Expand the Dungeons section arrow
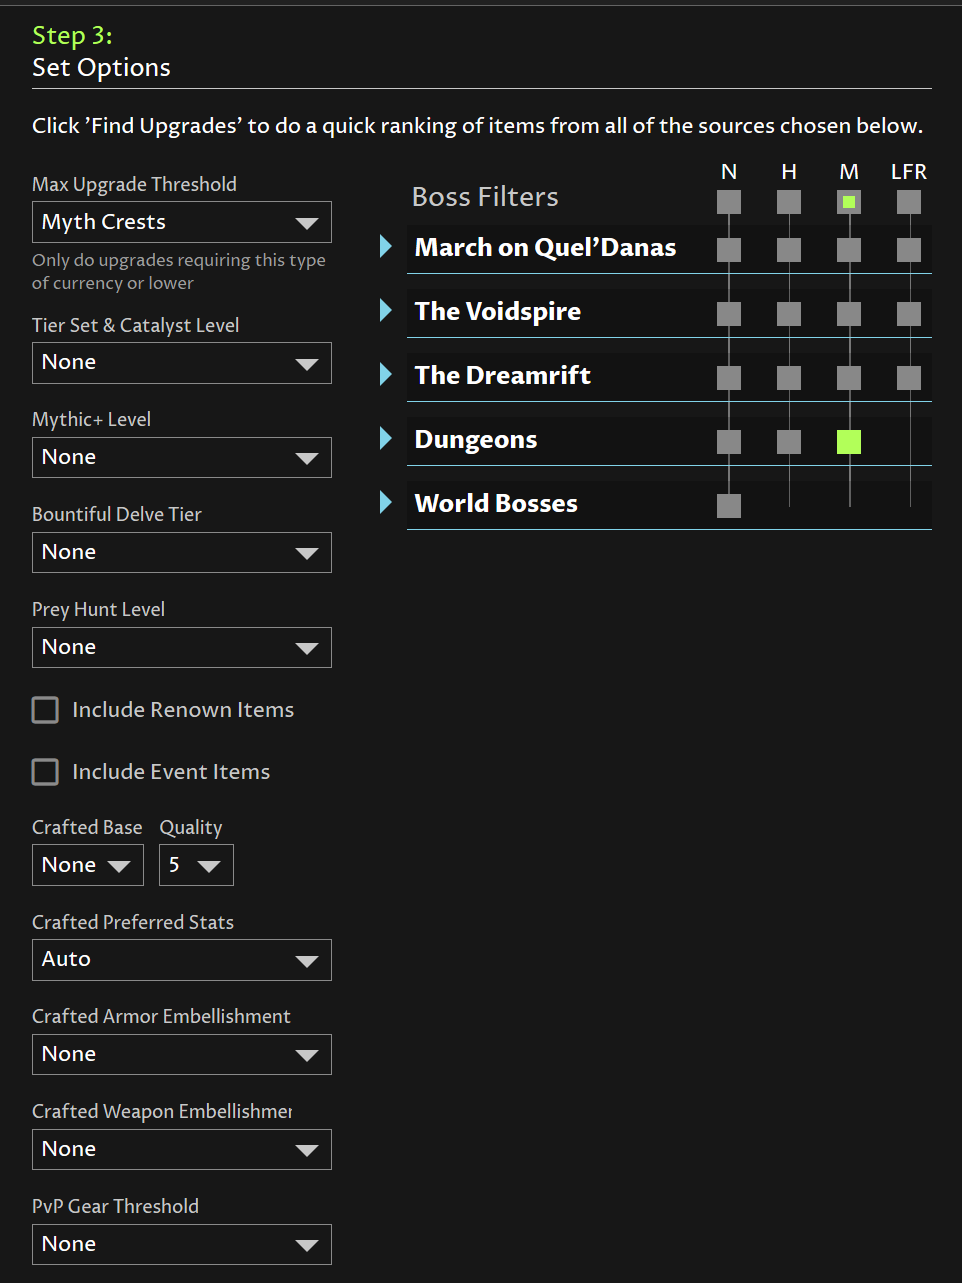 point(386,439)
